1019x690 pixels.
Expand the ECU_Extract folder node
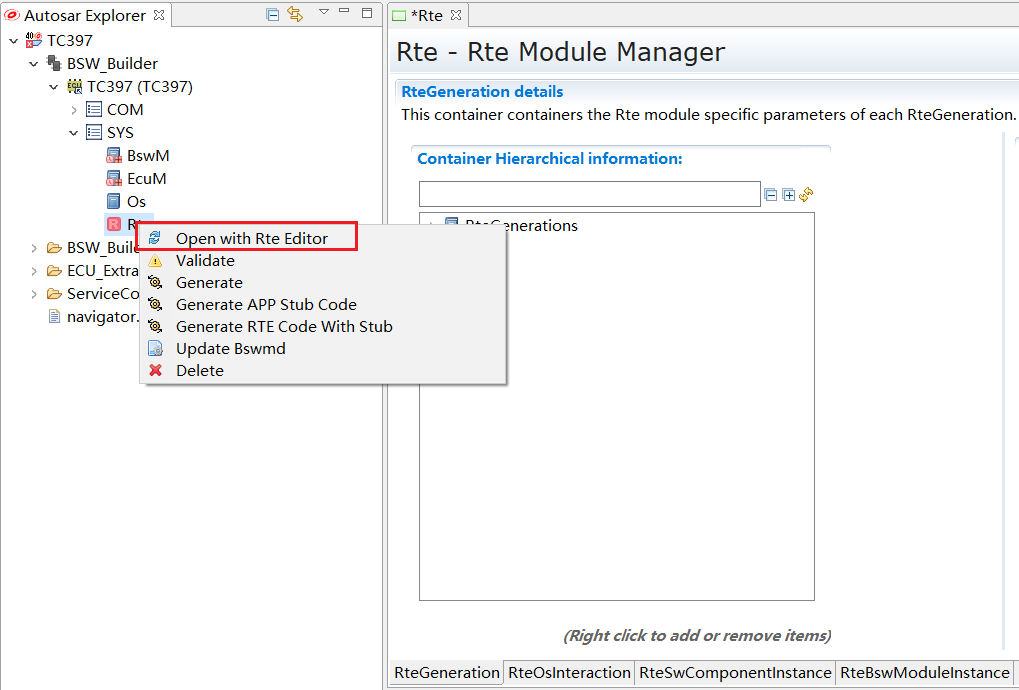[x=34, y=271]
